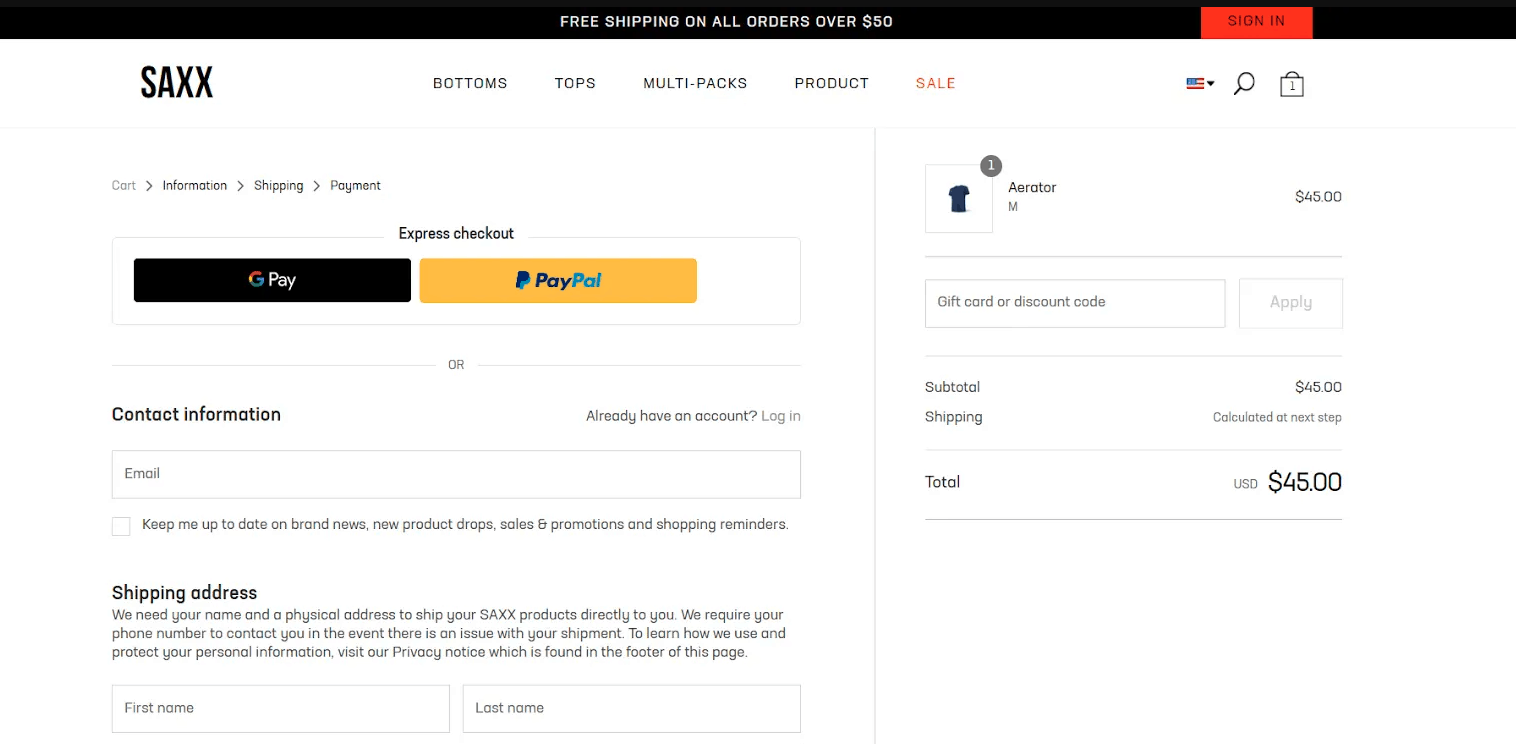Select the Payment breadcrumb step
Screen dimensions: 1516x744
coord(356,186)
